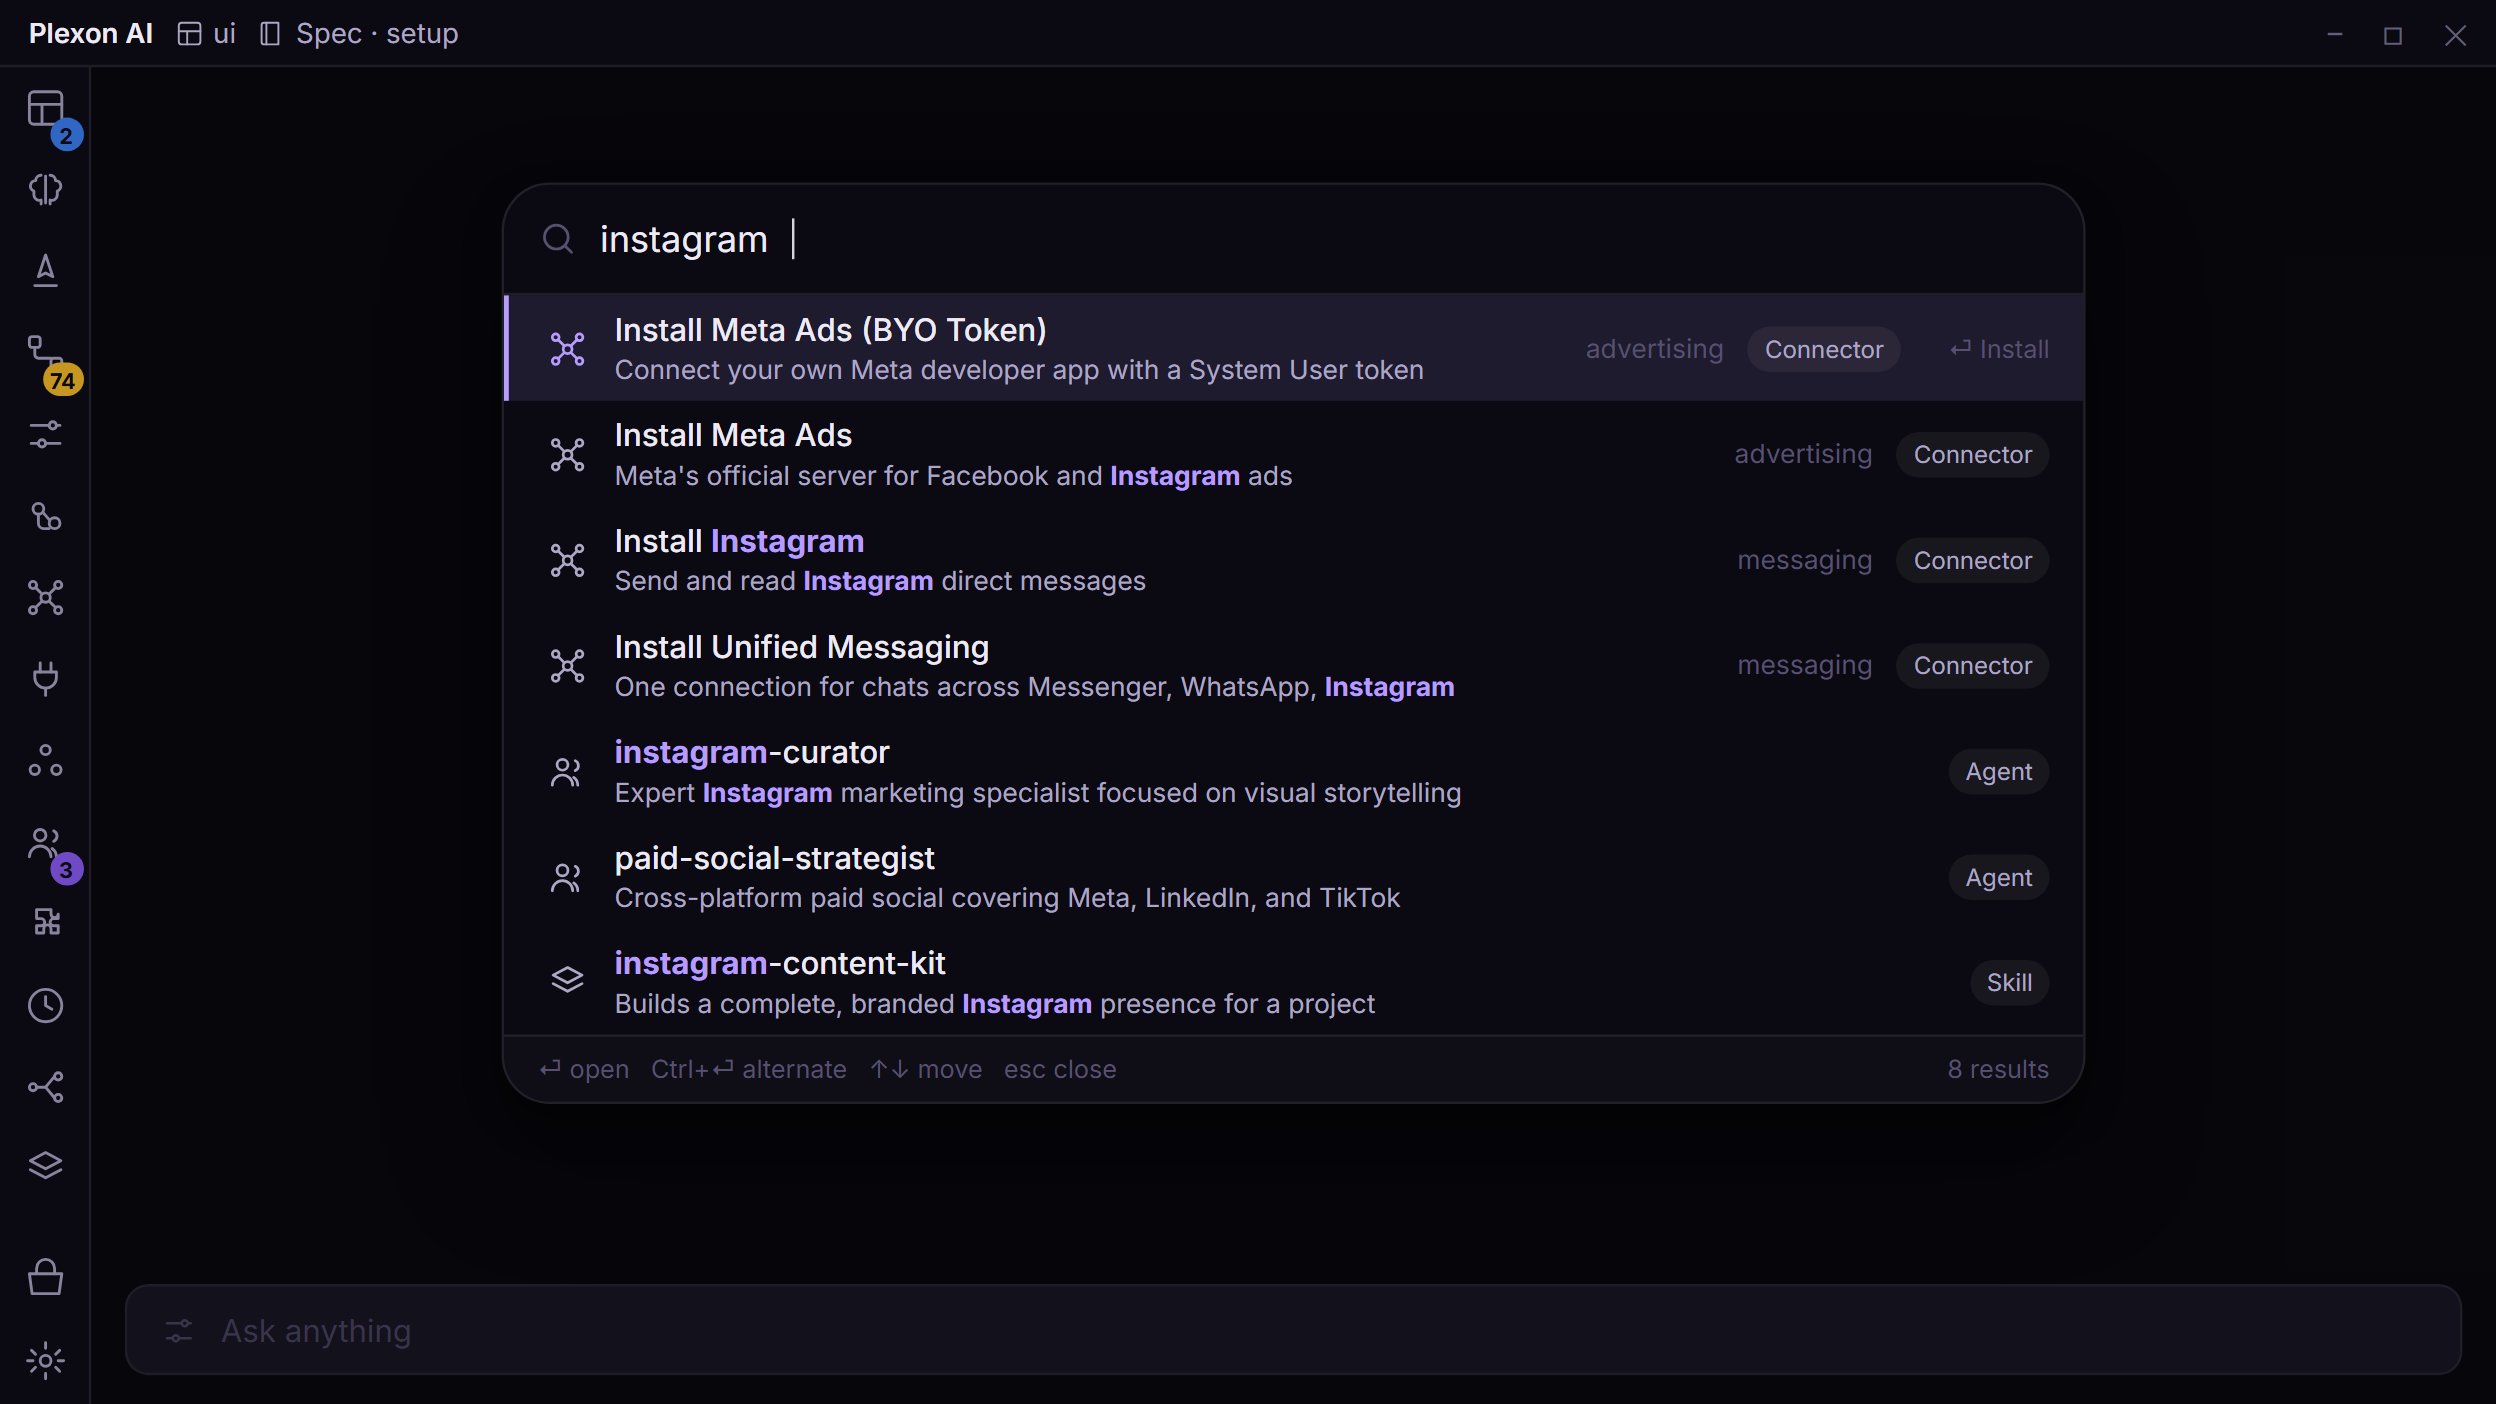This screenshot has width=2496, height=1404.
Task: Click the connector icon beside Install Instagram
Action: pyautogui.click(x=568, y=560)
